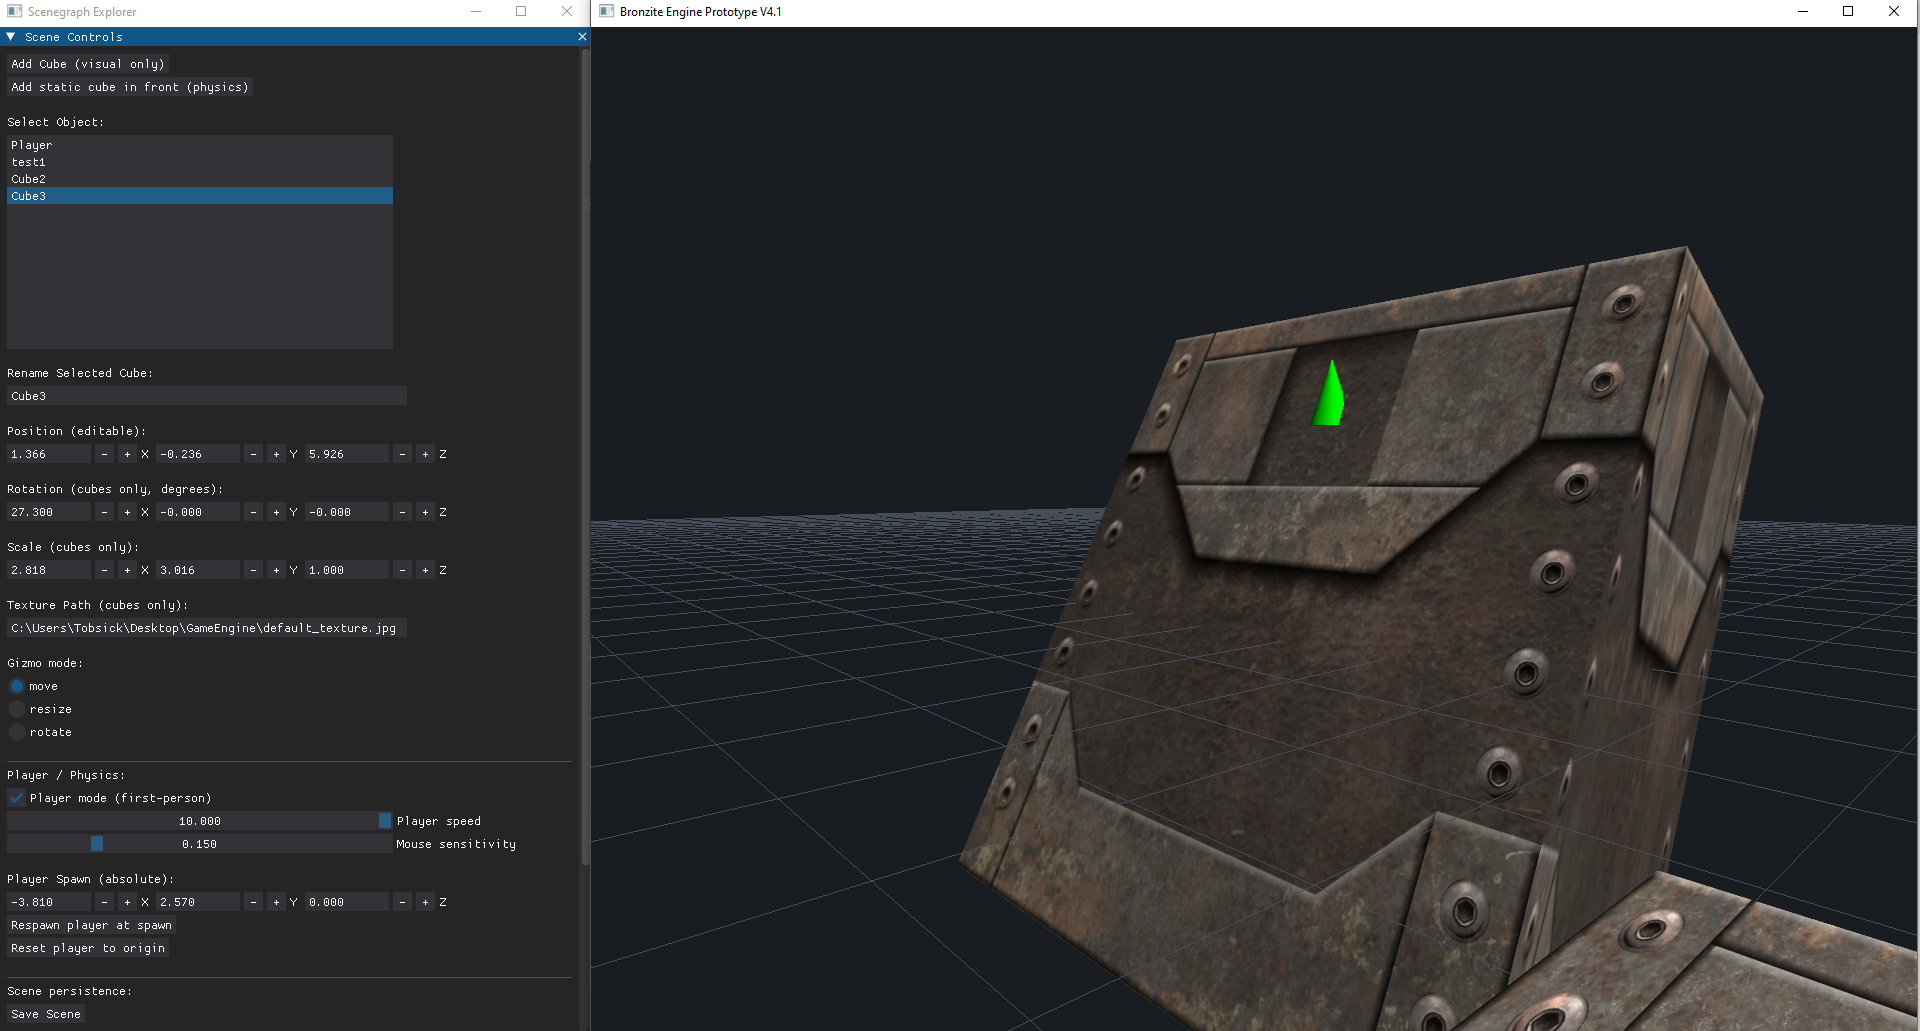Decrease Position Z with minus button
Viewport: 1920px width, 1031px height.
[402, 454]
